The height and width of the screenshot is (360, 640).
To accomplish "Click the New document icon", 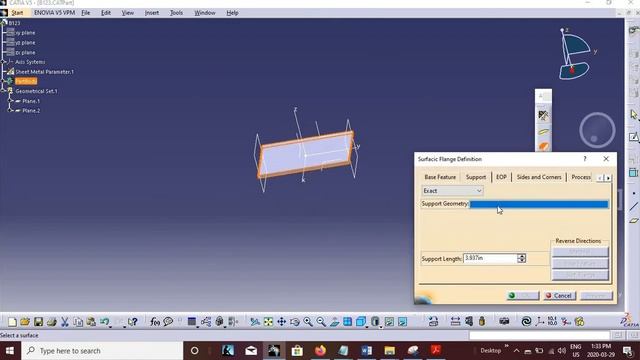I will point(12,322).
